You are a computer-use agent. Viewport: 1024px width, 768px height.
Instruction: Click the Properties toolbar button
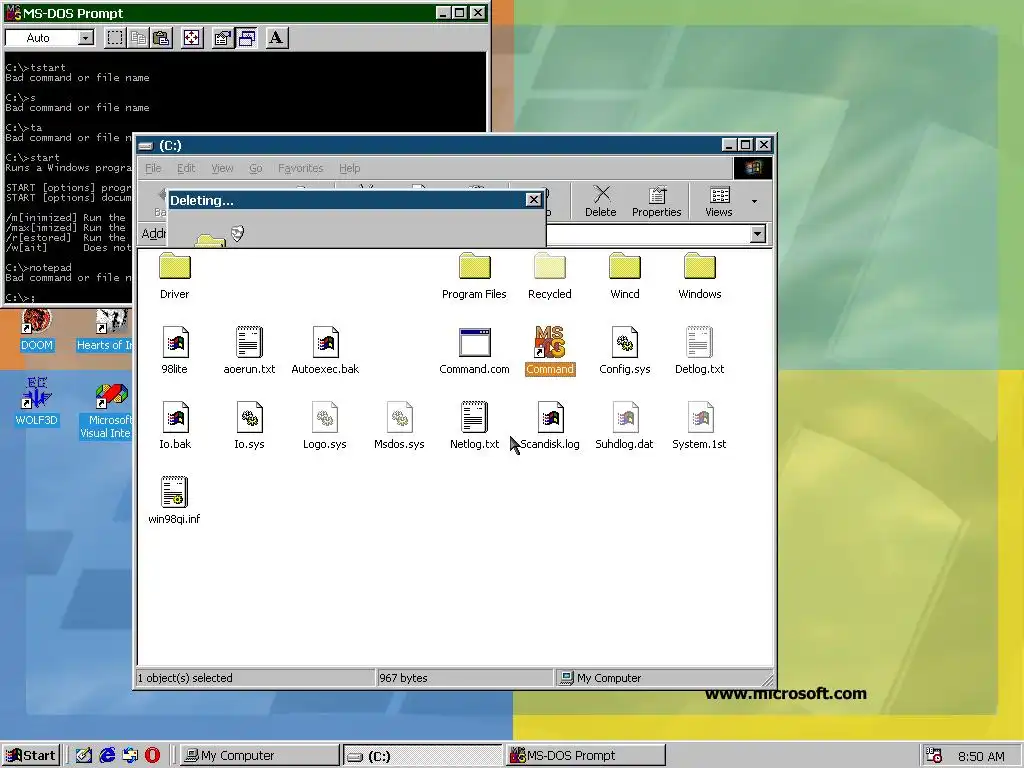click(x=656, y=200)
